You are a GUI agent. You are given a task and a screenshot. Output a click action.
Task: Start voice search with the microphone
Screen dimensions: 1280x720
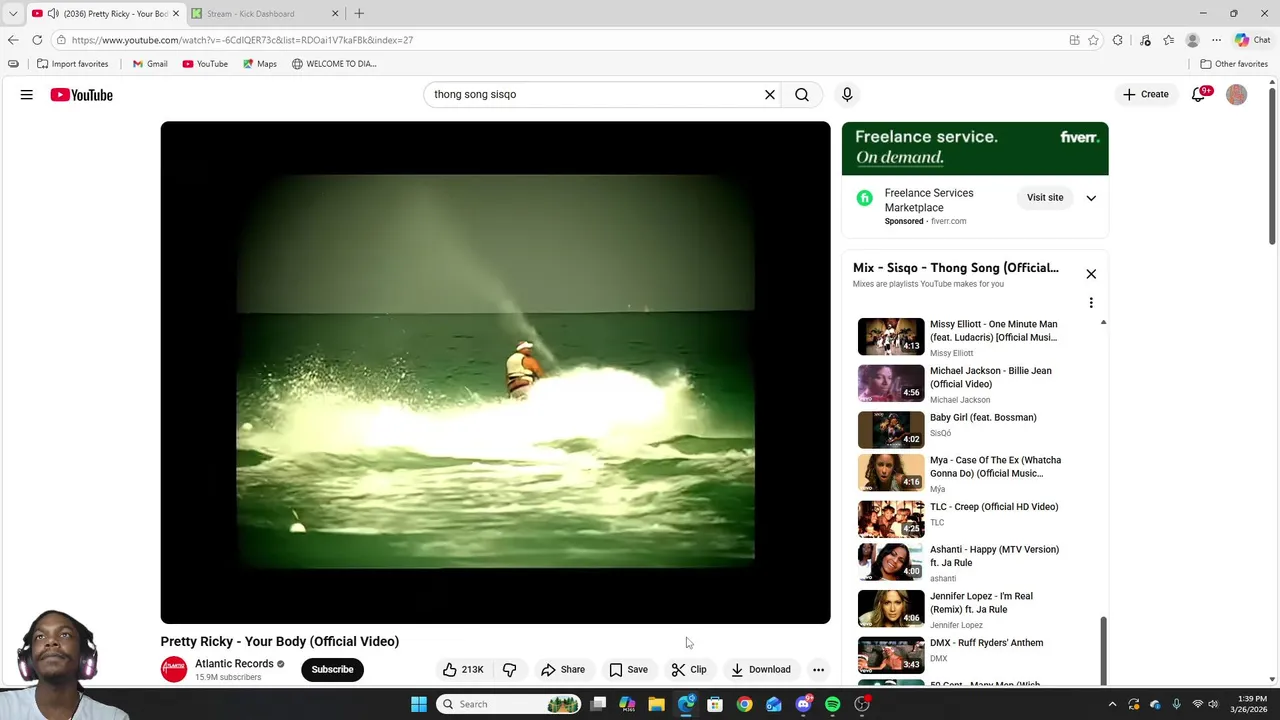pos(847,95)
